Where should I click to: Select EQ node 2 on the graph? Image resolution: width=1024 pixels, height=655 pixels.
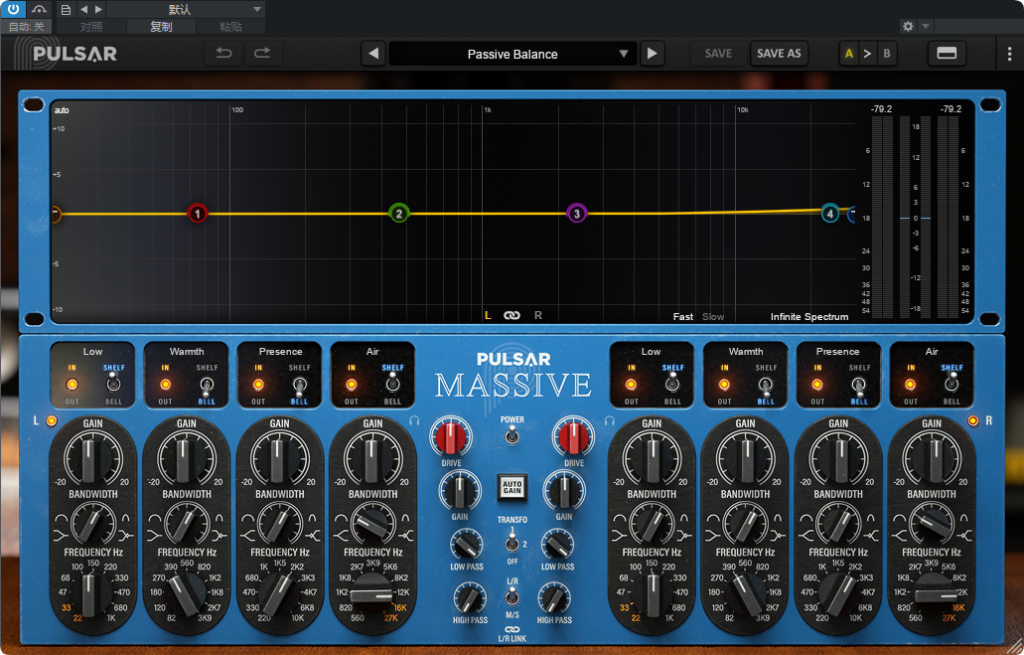point(398,213)
